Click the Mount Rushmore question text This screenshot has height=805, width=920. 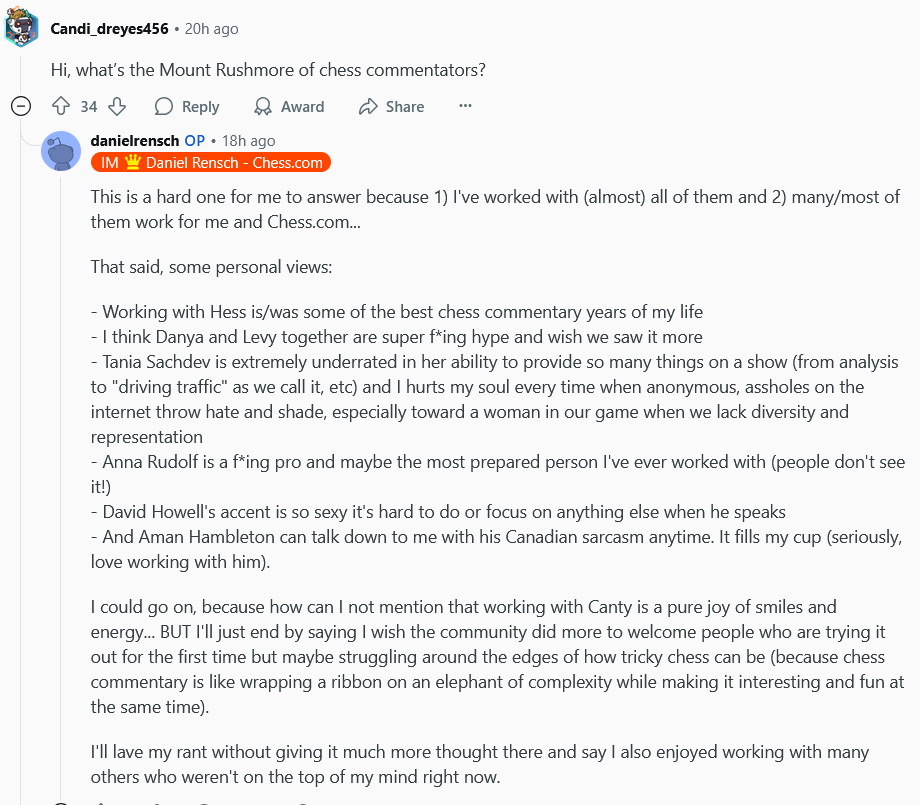[268, 70]
